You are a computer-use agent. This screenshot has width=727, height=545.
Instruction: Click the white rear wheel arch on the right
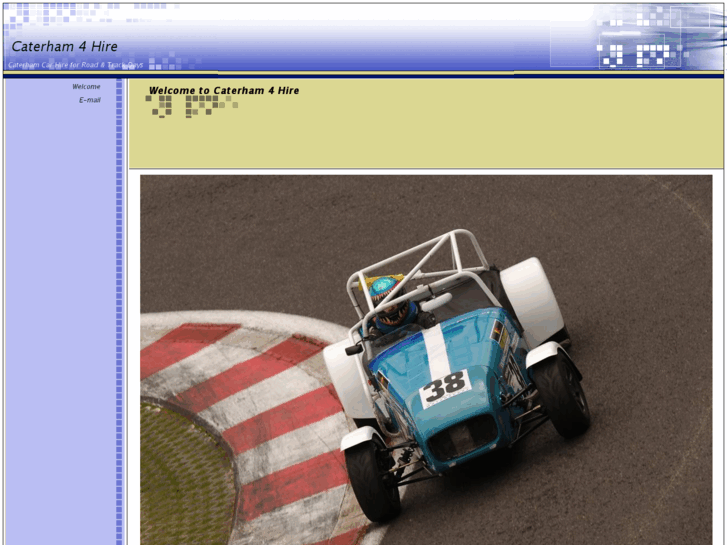(530, 295)
